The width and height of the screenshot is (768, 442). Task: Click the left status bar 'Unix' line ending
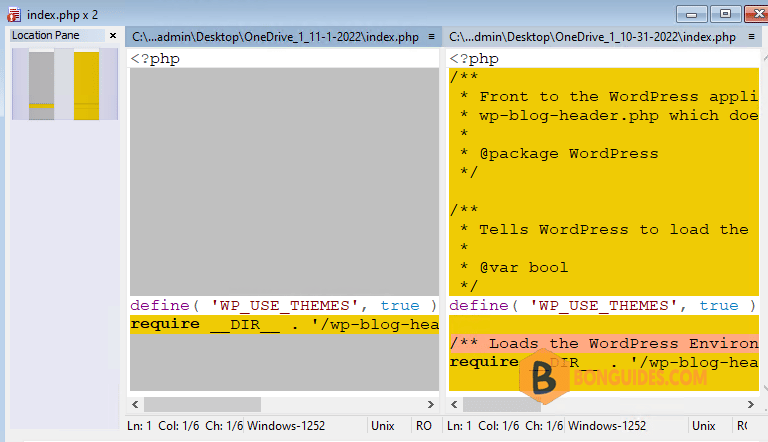[383, 426]
